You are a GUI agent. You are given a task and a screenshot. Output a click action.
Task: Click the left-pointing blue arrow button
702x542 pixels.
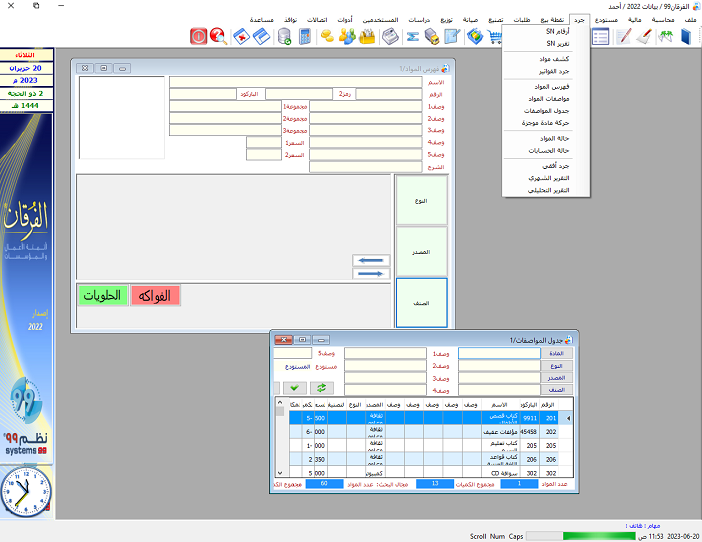370,260
